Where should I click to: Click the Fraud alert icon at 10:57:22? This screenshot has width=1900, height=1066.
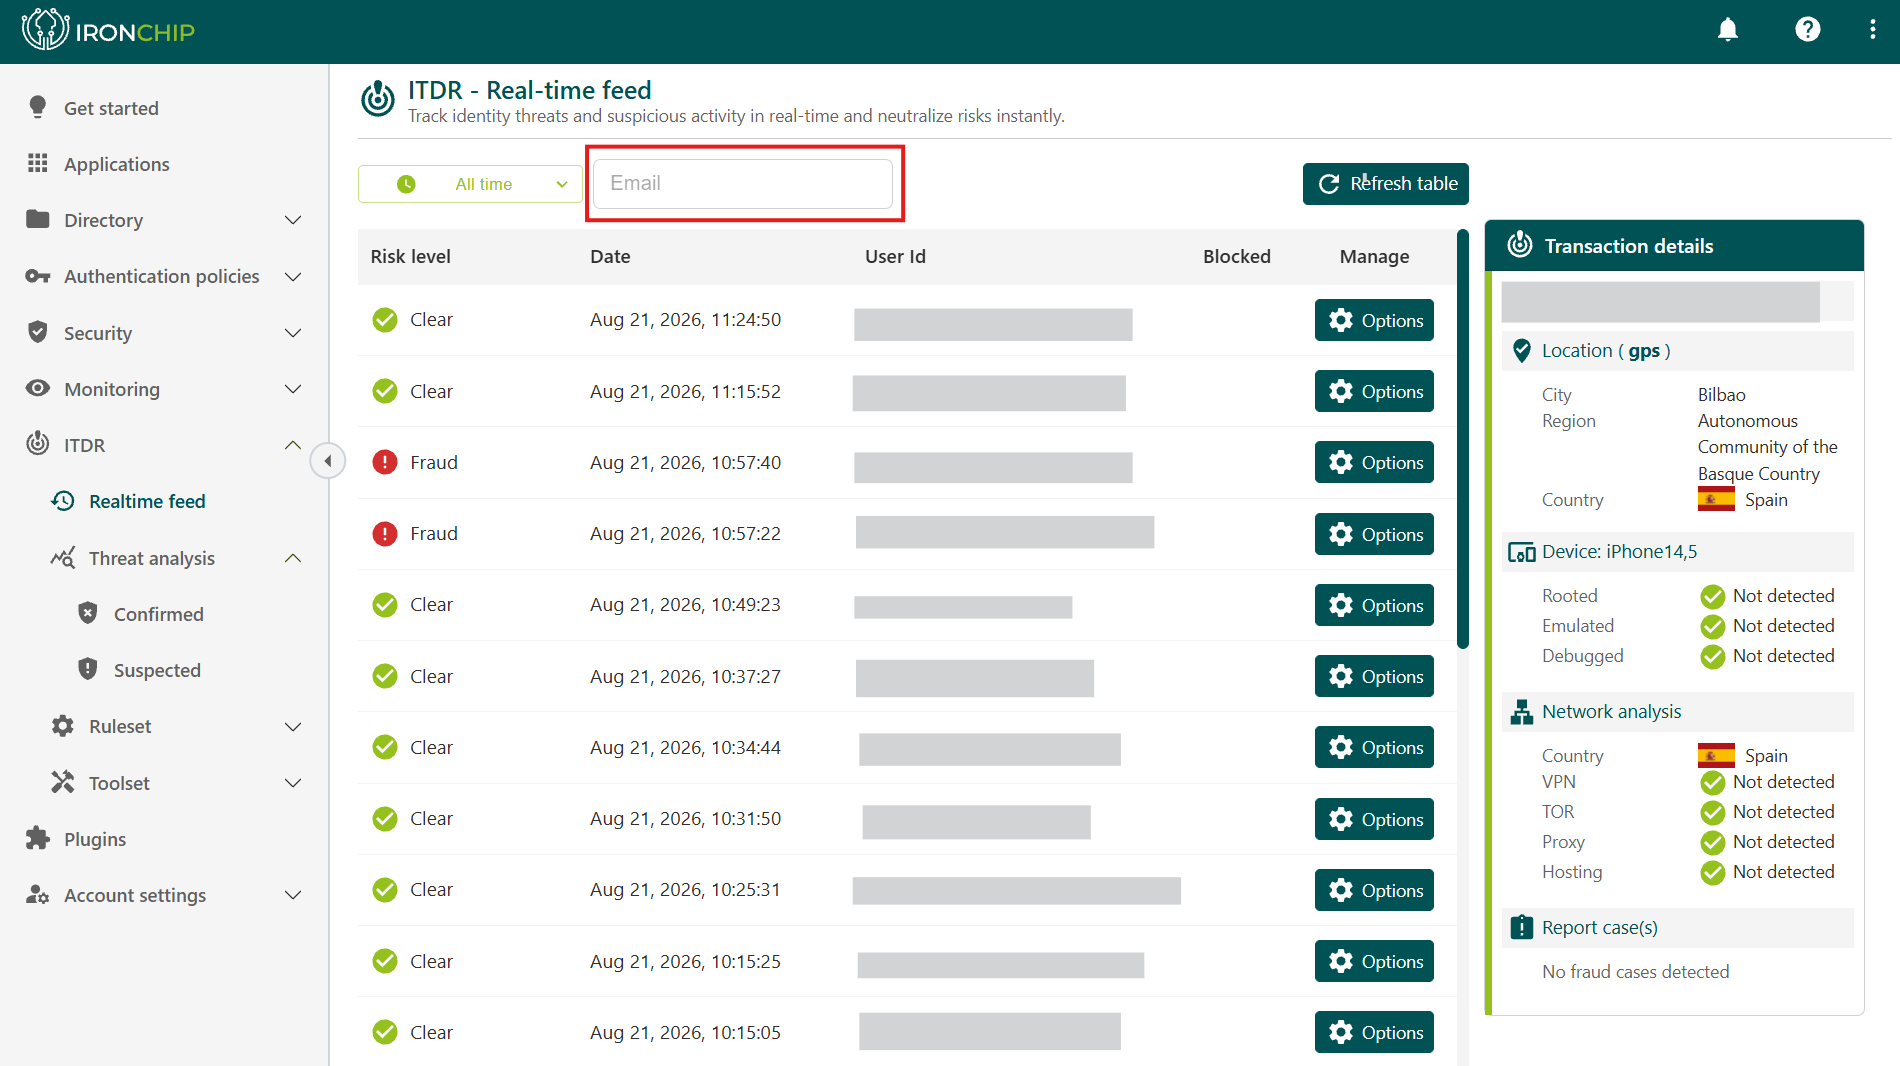(x=385, y=534)
